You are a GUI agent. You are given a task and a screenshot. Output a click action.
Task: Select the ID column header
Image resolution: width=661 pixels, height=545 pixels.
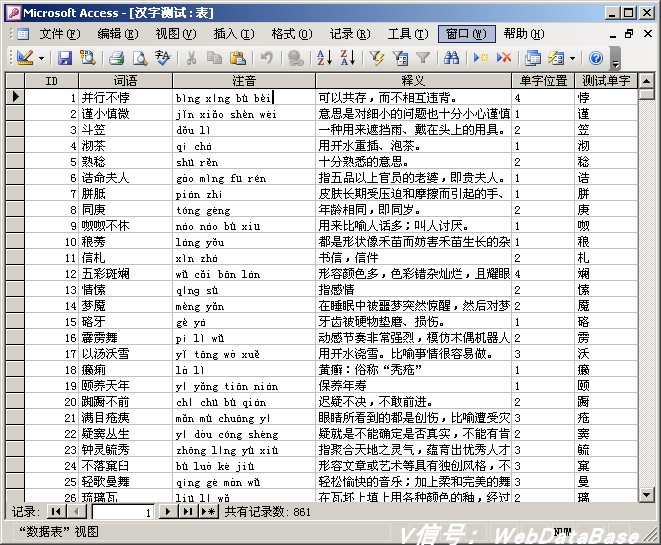click(51, 81)
